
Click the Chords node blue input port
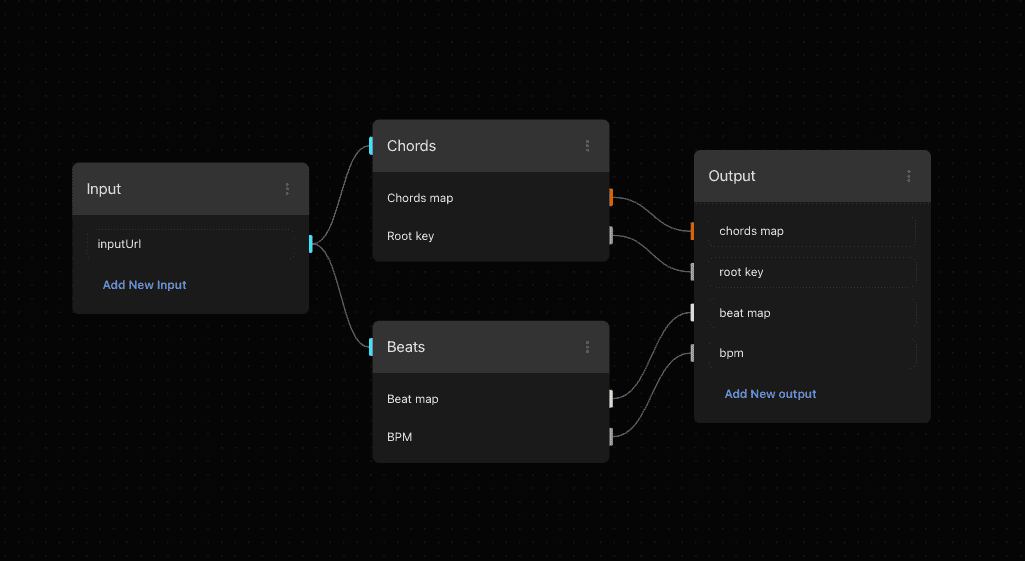pos(371,146)
